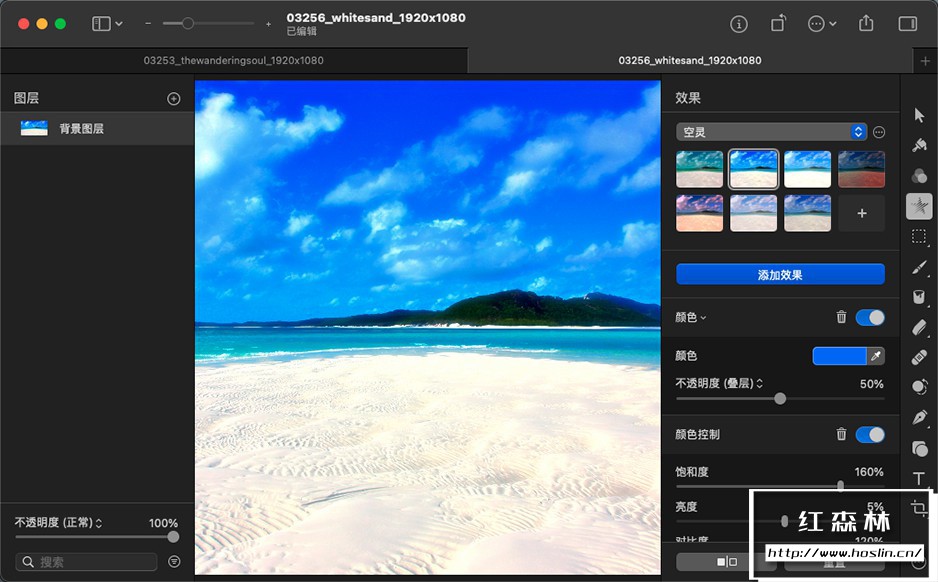The height and width of the screenshot is (582, 938).
Task: Disable the 颜色 effect toggle
Action: [x=869, y=316]
